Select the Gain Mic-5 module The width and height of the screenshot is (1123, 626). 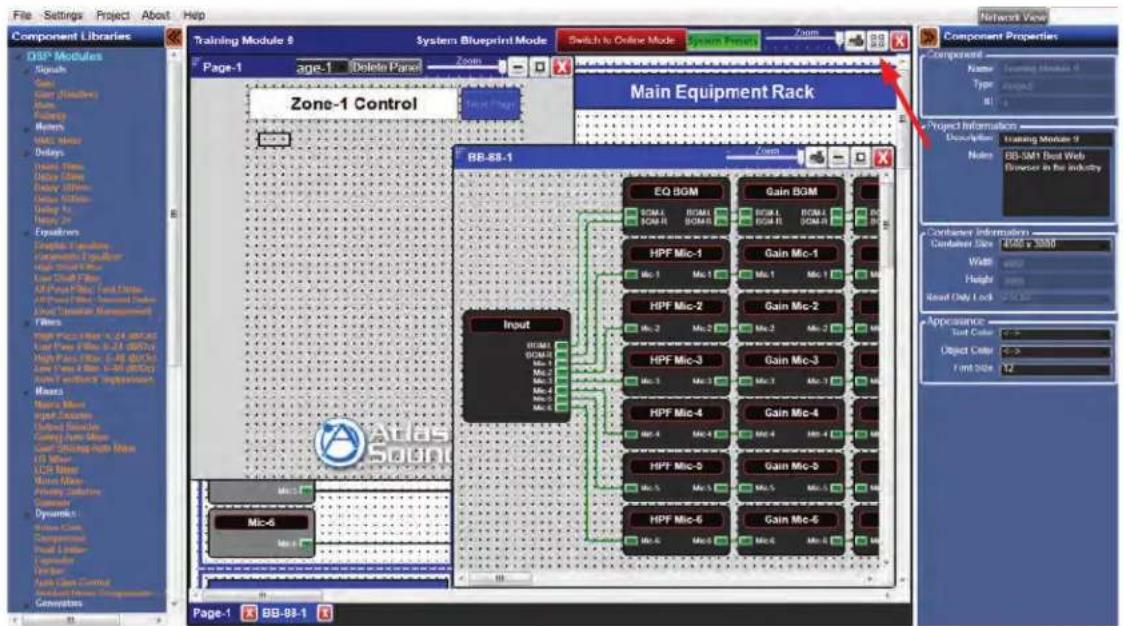(x=791, y=476)
